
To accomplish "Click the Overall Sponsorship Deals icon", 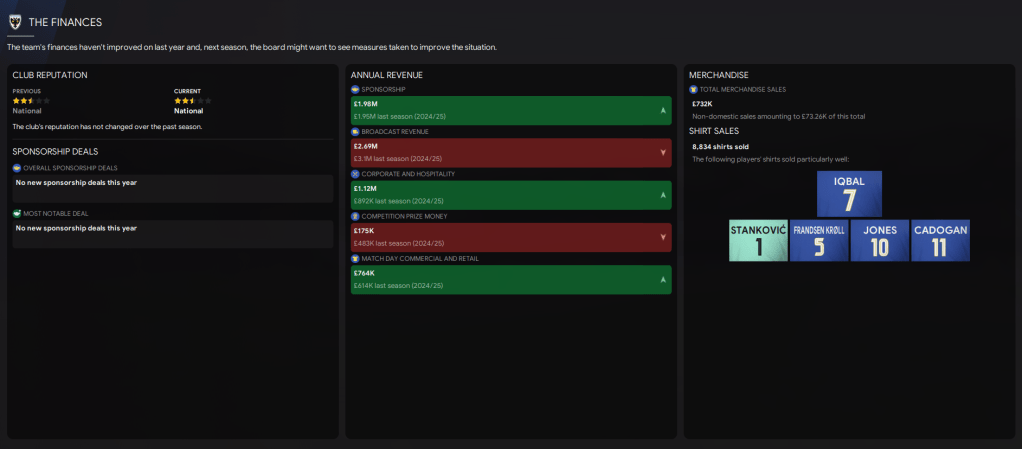I will point(17,168).
